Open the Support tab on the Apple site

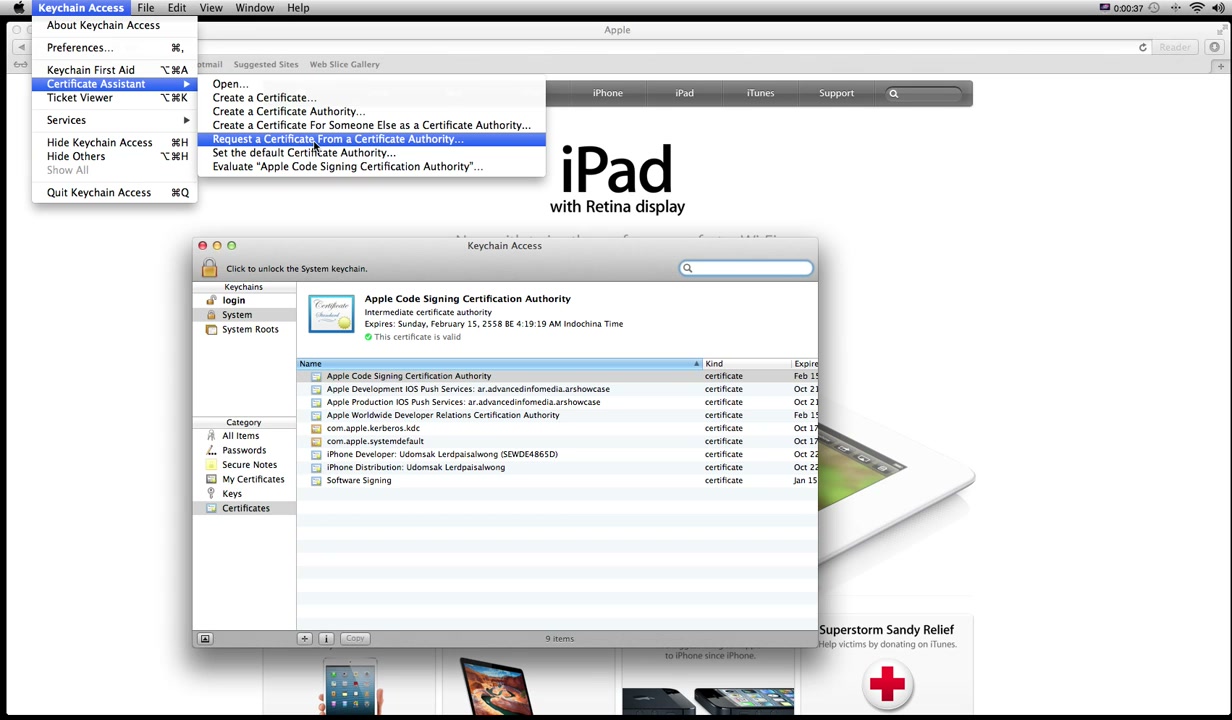[836, 93]
